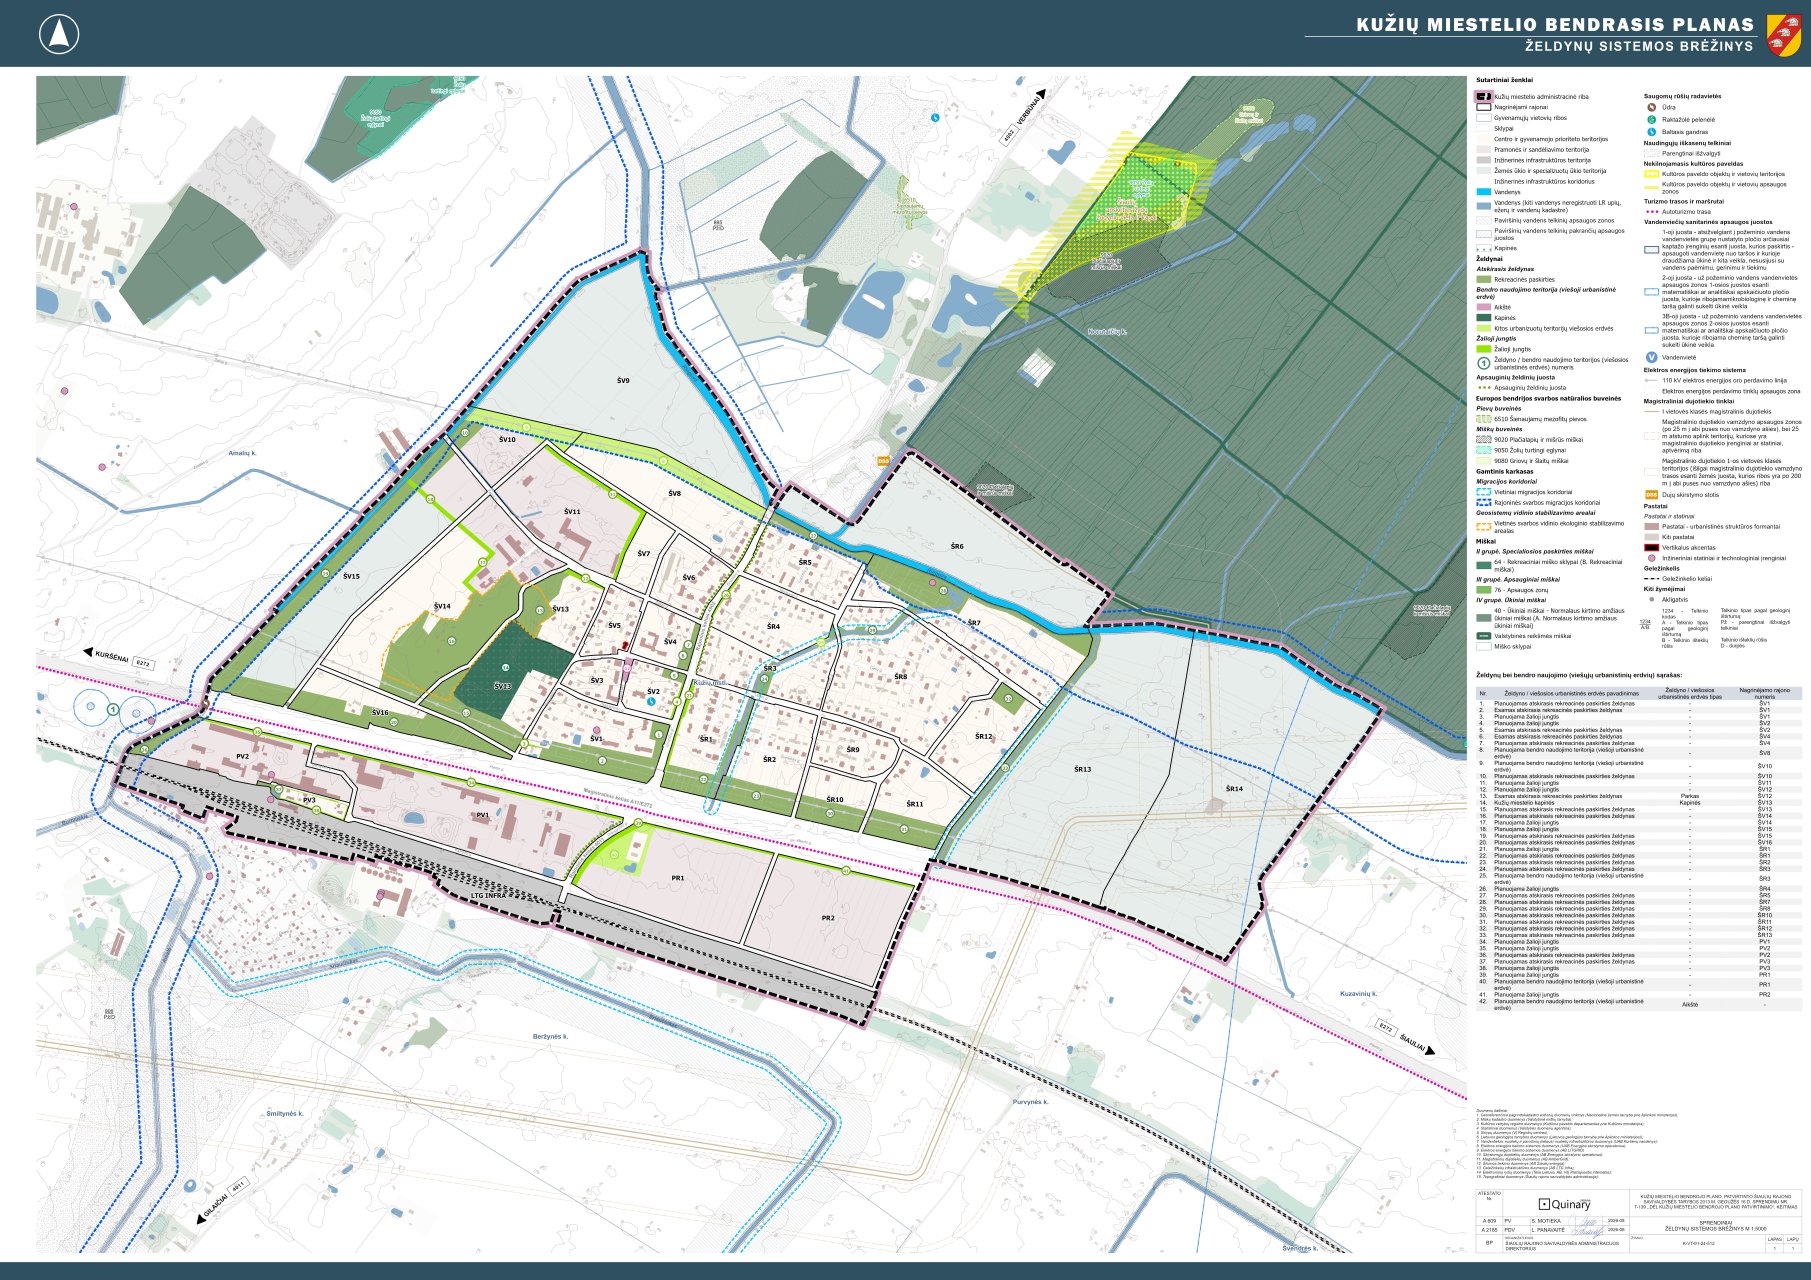The image size is (1811, 1280).
Task: Click the orange Dujų skirstymo stotis legend icon
Action: (1651, 495)
